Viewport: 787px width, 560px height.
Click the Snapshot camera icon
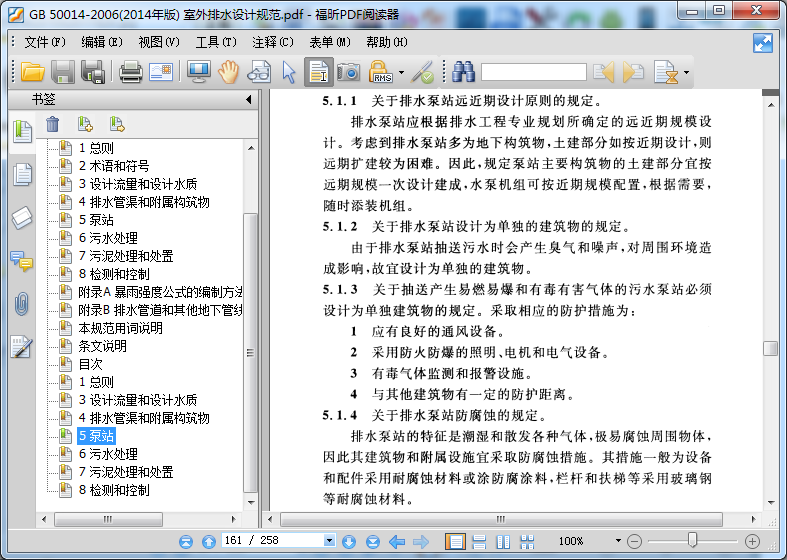348,72
